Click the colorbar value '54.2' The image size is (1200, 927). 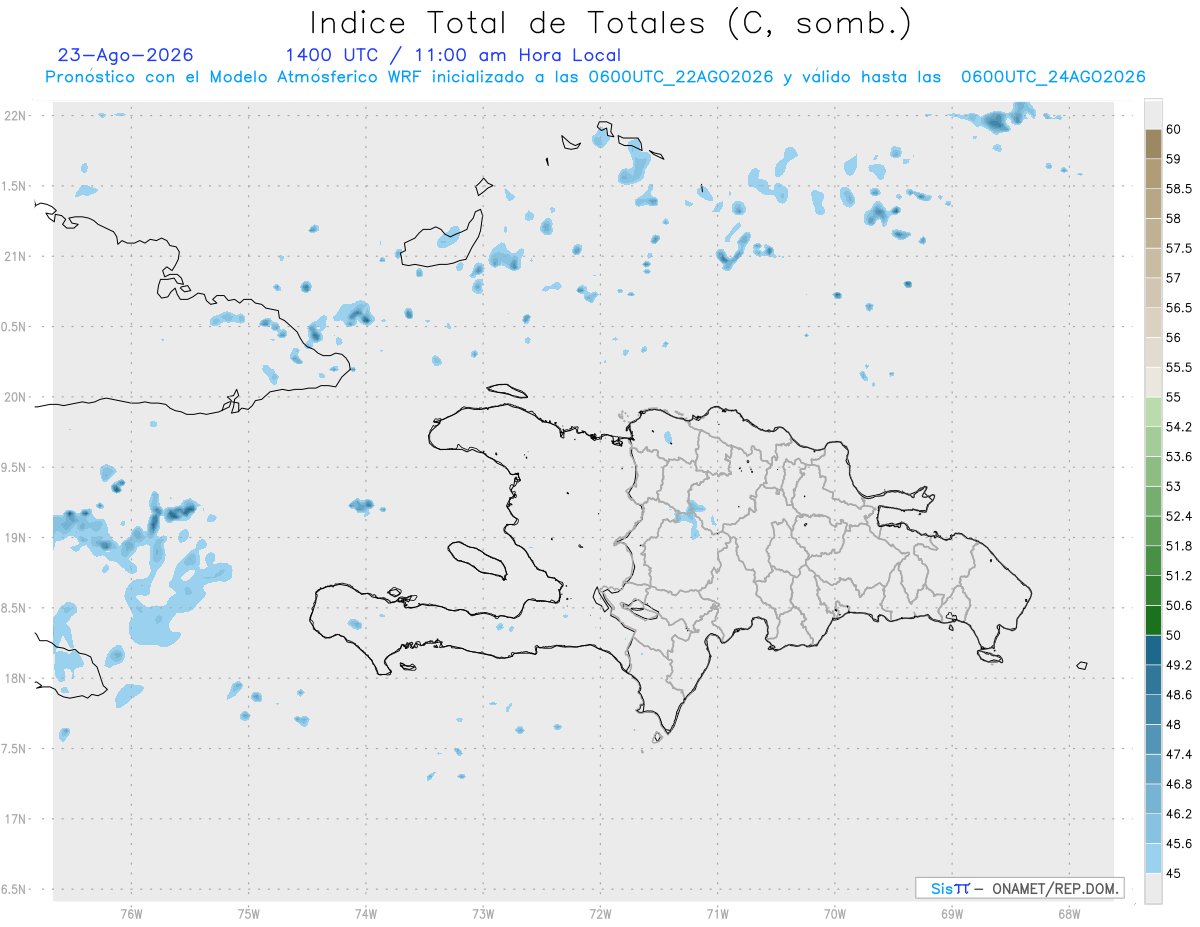click(1178, 427)
